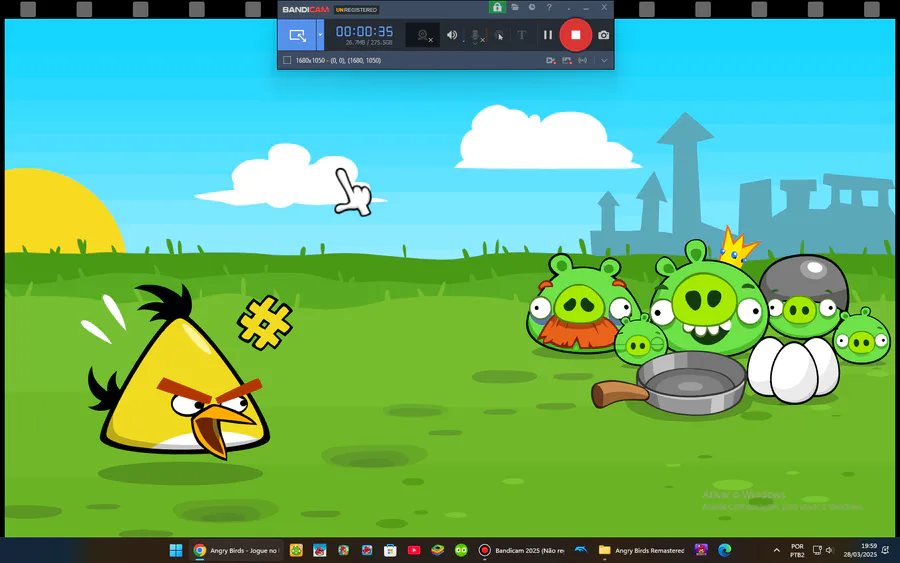Image resolution: width=900 pixels, height=563 pixels.
Task: Close the Bandicam window
Action: pos(604,7)
